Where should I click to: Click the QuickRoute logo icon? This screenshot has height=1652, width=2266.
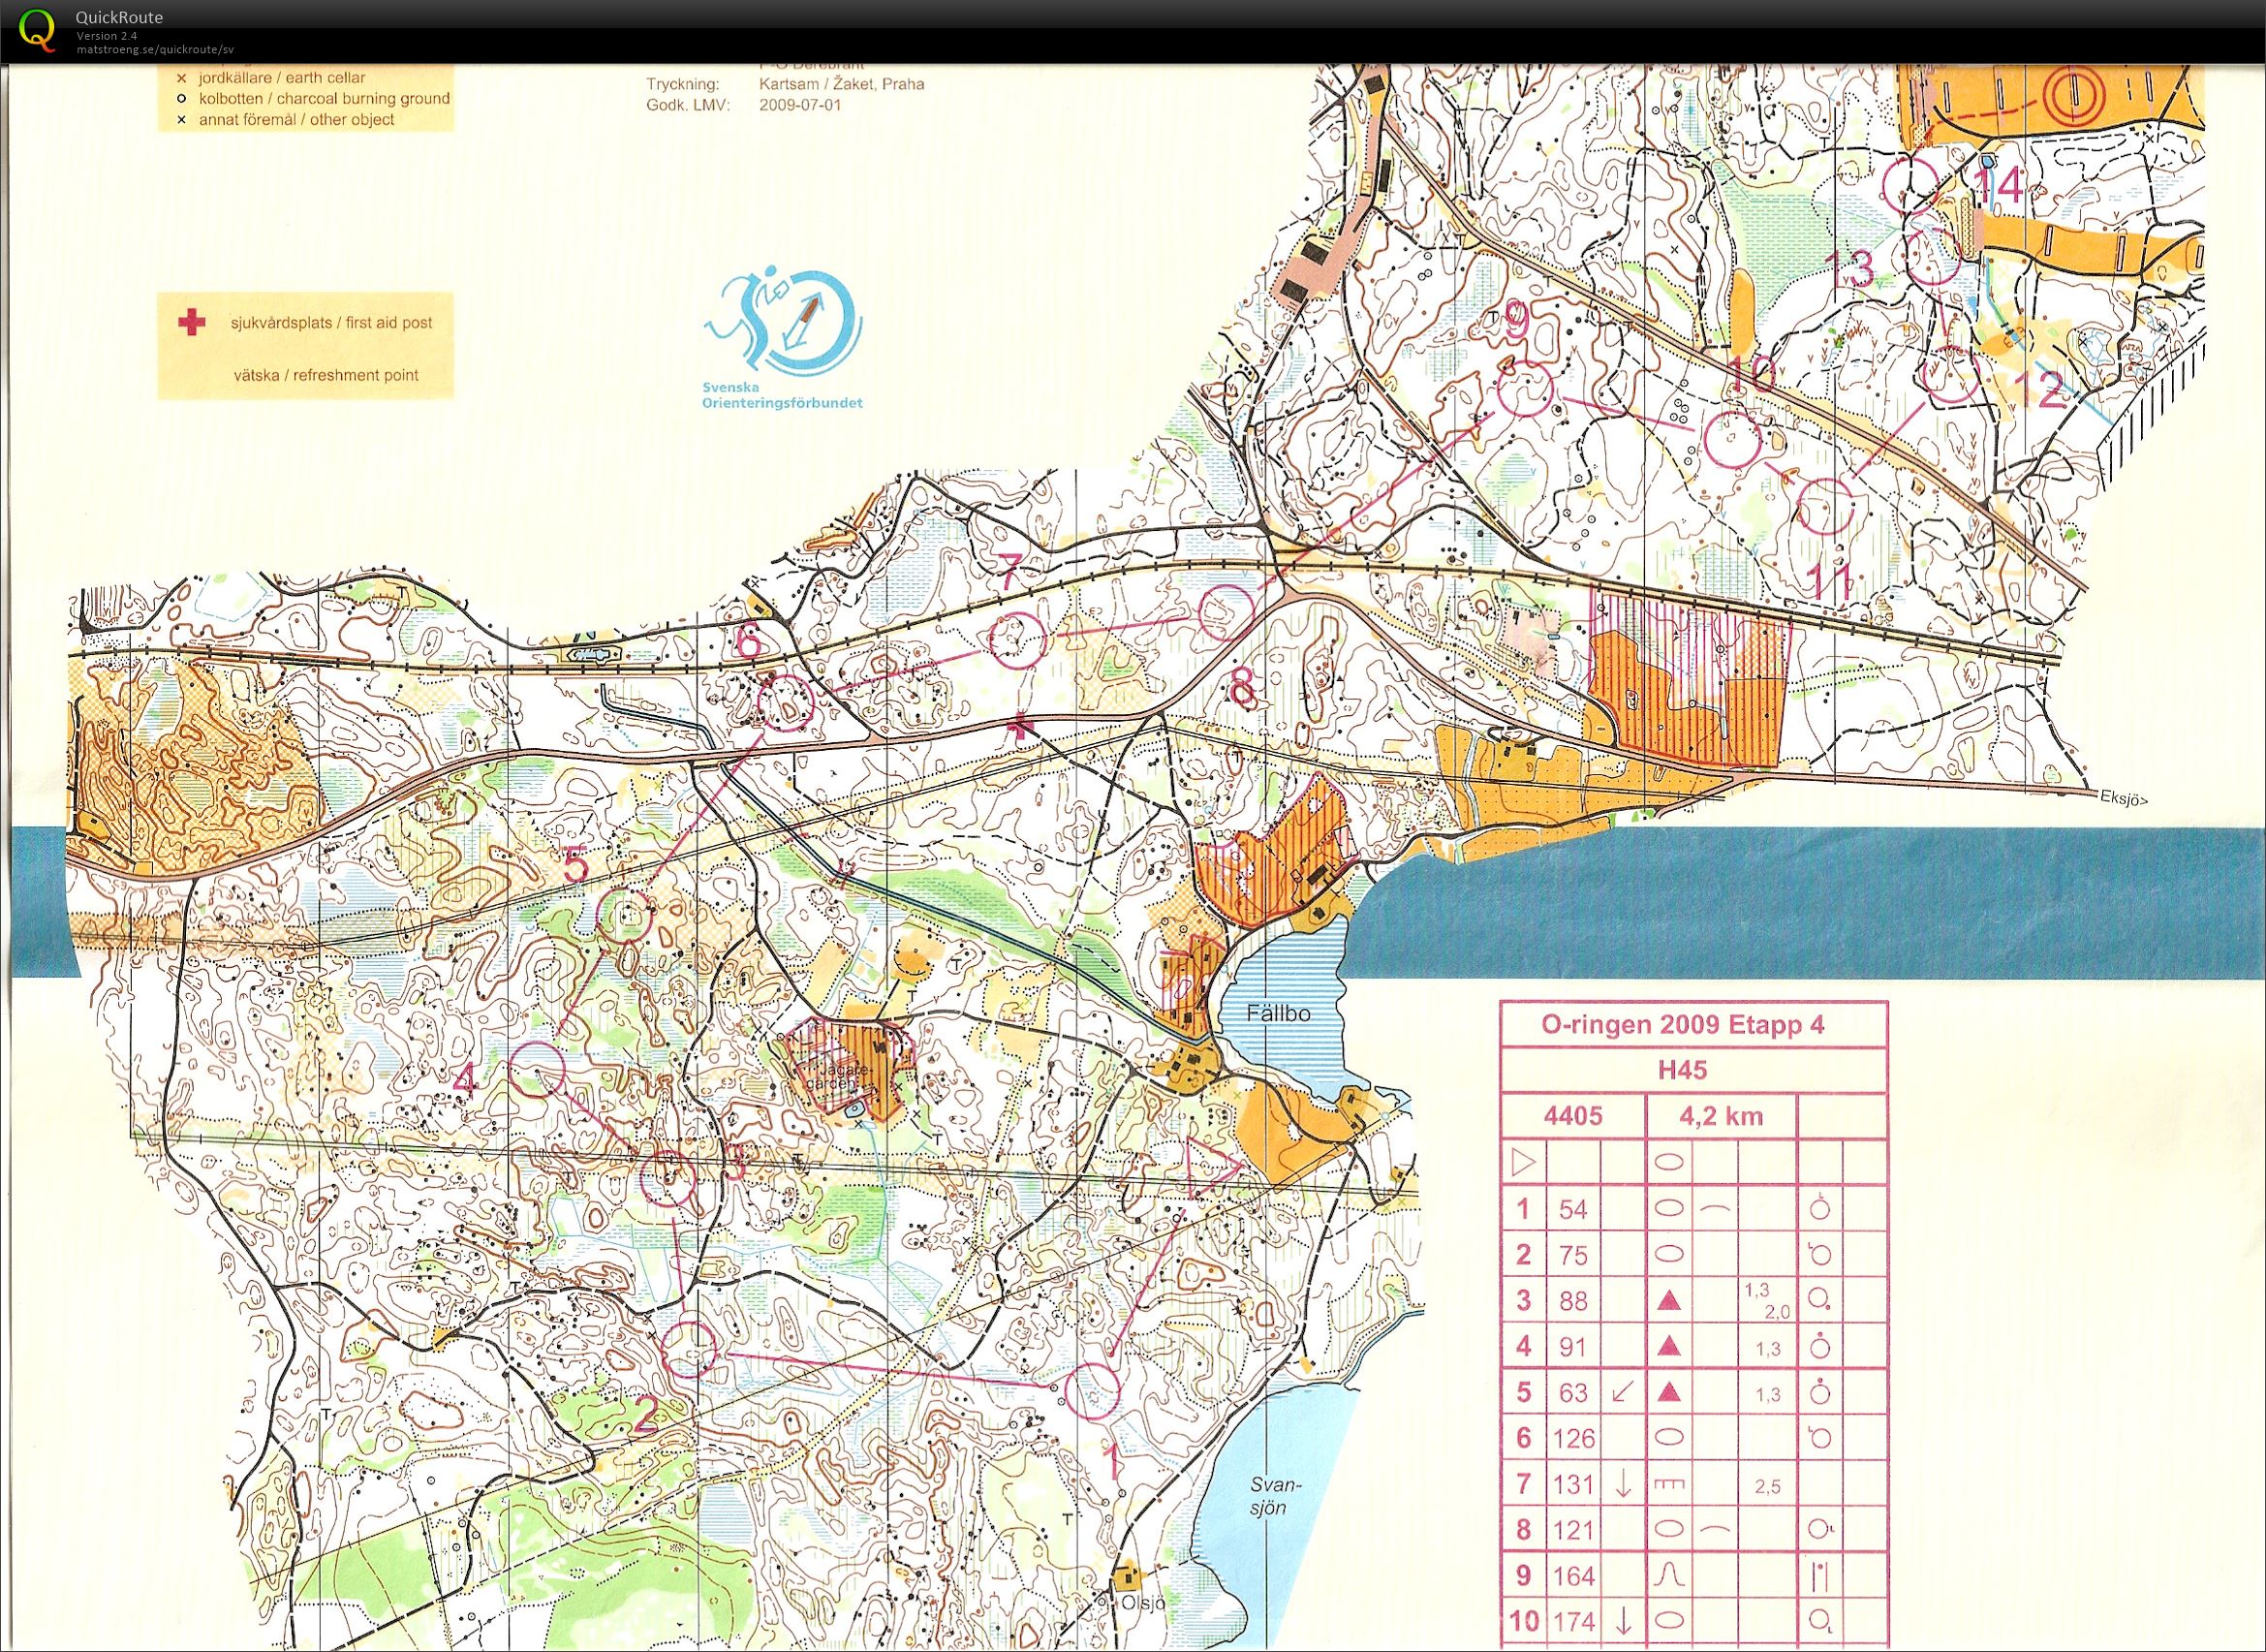pos(38,30)
